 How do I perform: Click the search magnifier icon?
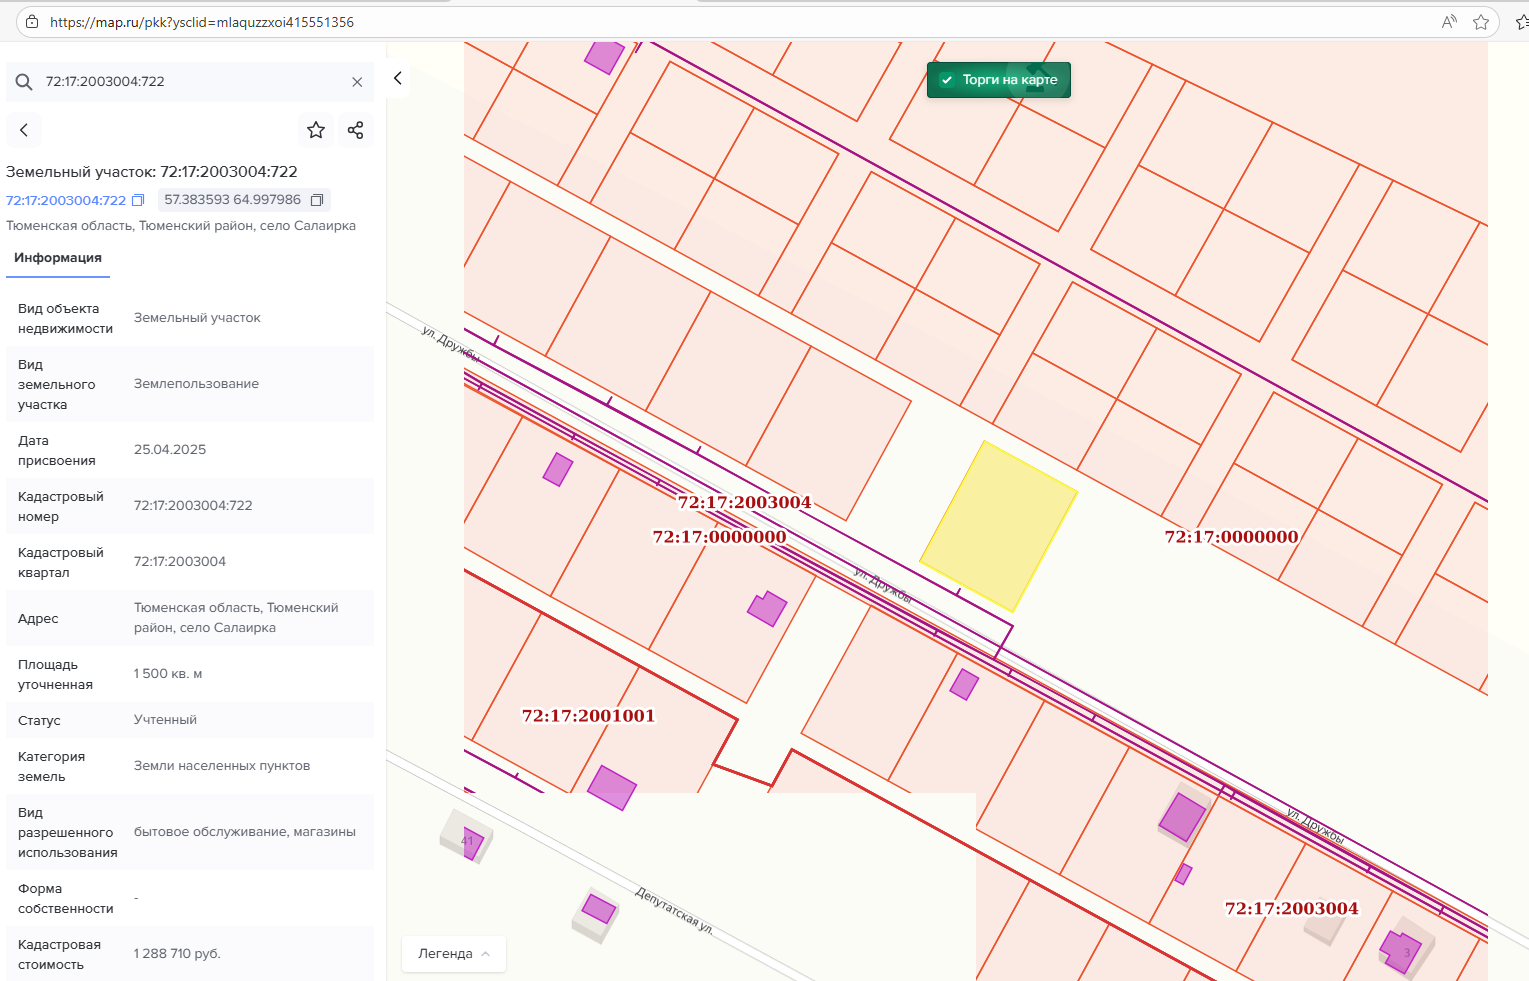coord(25,82)
